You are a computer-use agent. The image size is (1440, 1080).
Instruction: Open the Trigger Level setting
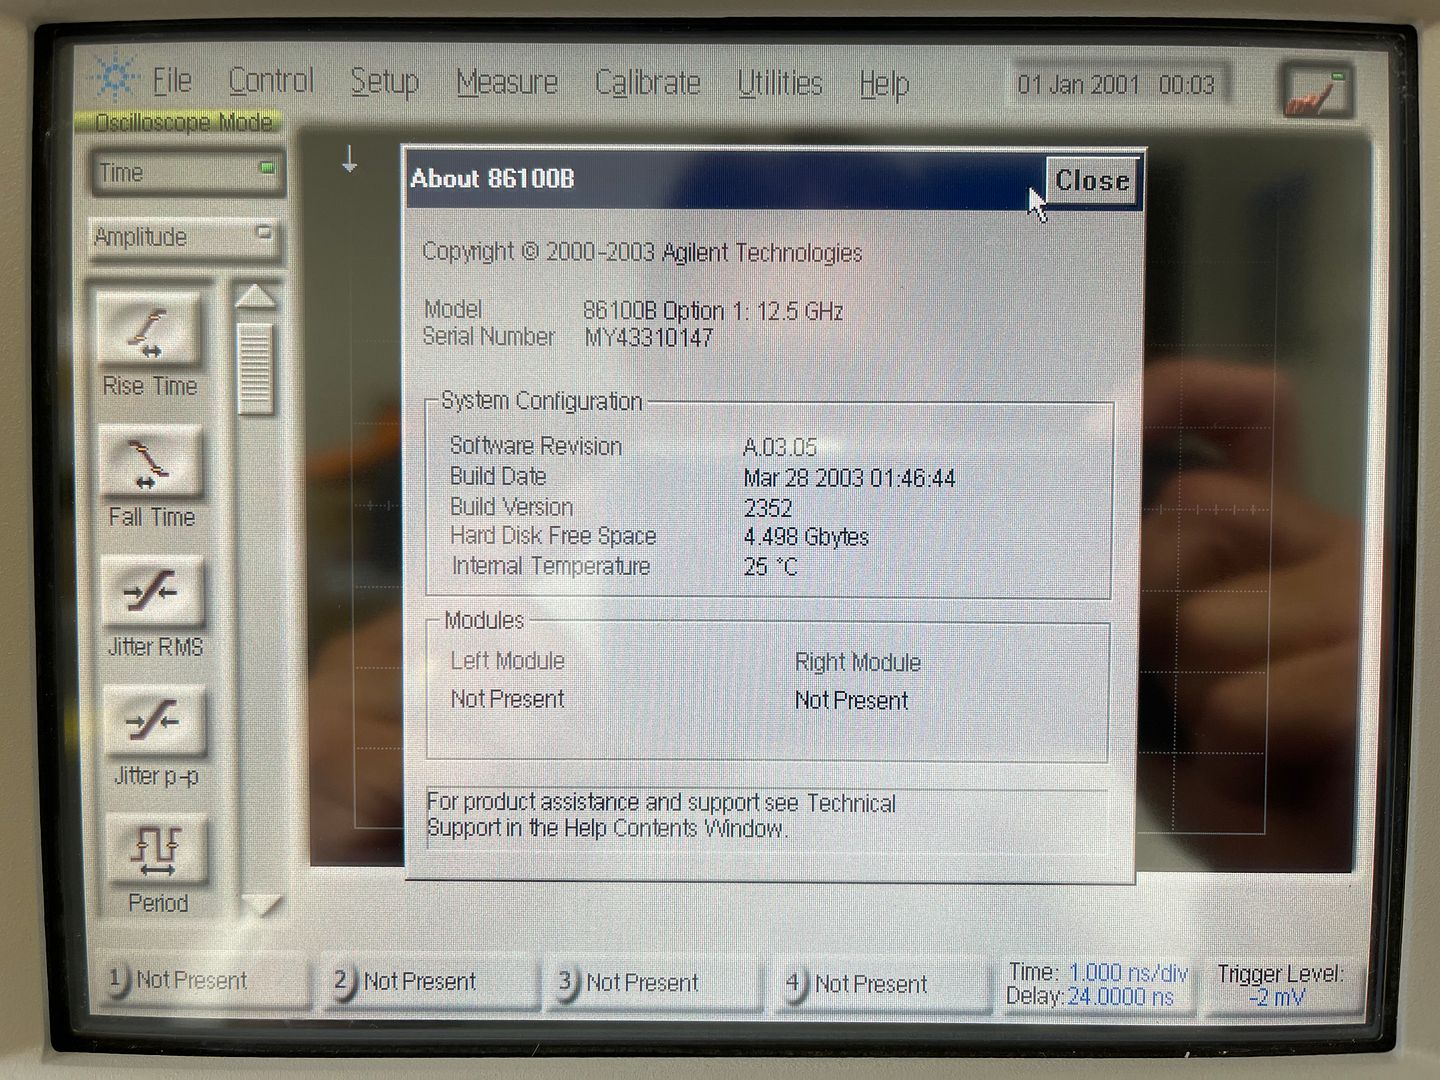click(1280, 985)
